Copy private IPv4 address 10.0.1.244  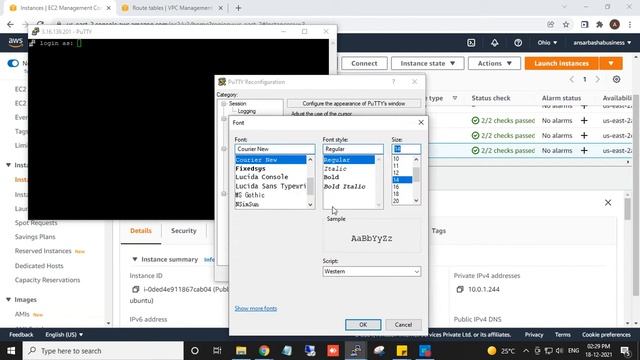pos(460,289)
